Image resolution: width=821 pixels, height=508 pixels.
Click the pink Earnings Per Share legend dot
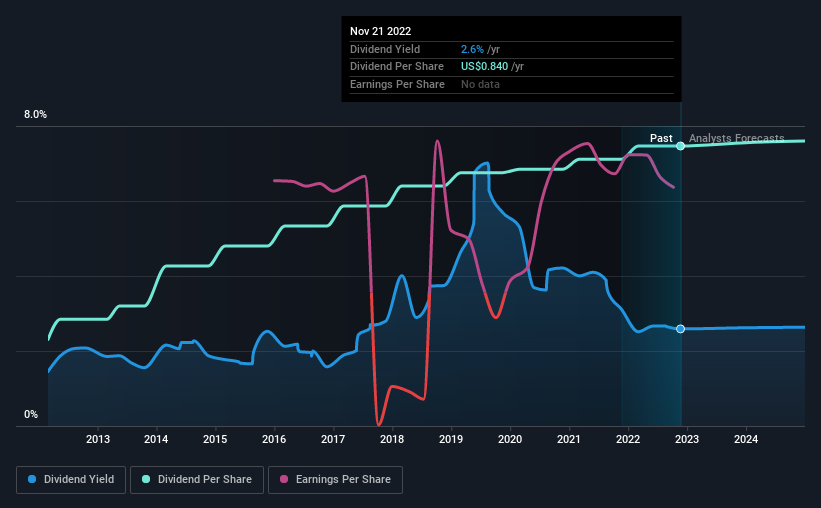click(x=284, y=479)
